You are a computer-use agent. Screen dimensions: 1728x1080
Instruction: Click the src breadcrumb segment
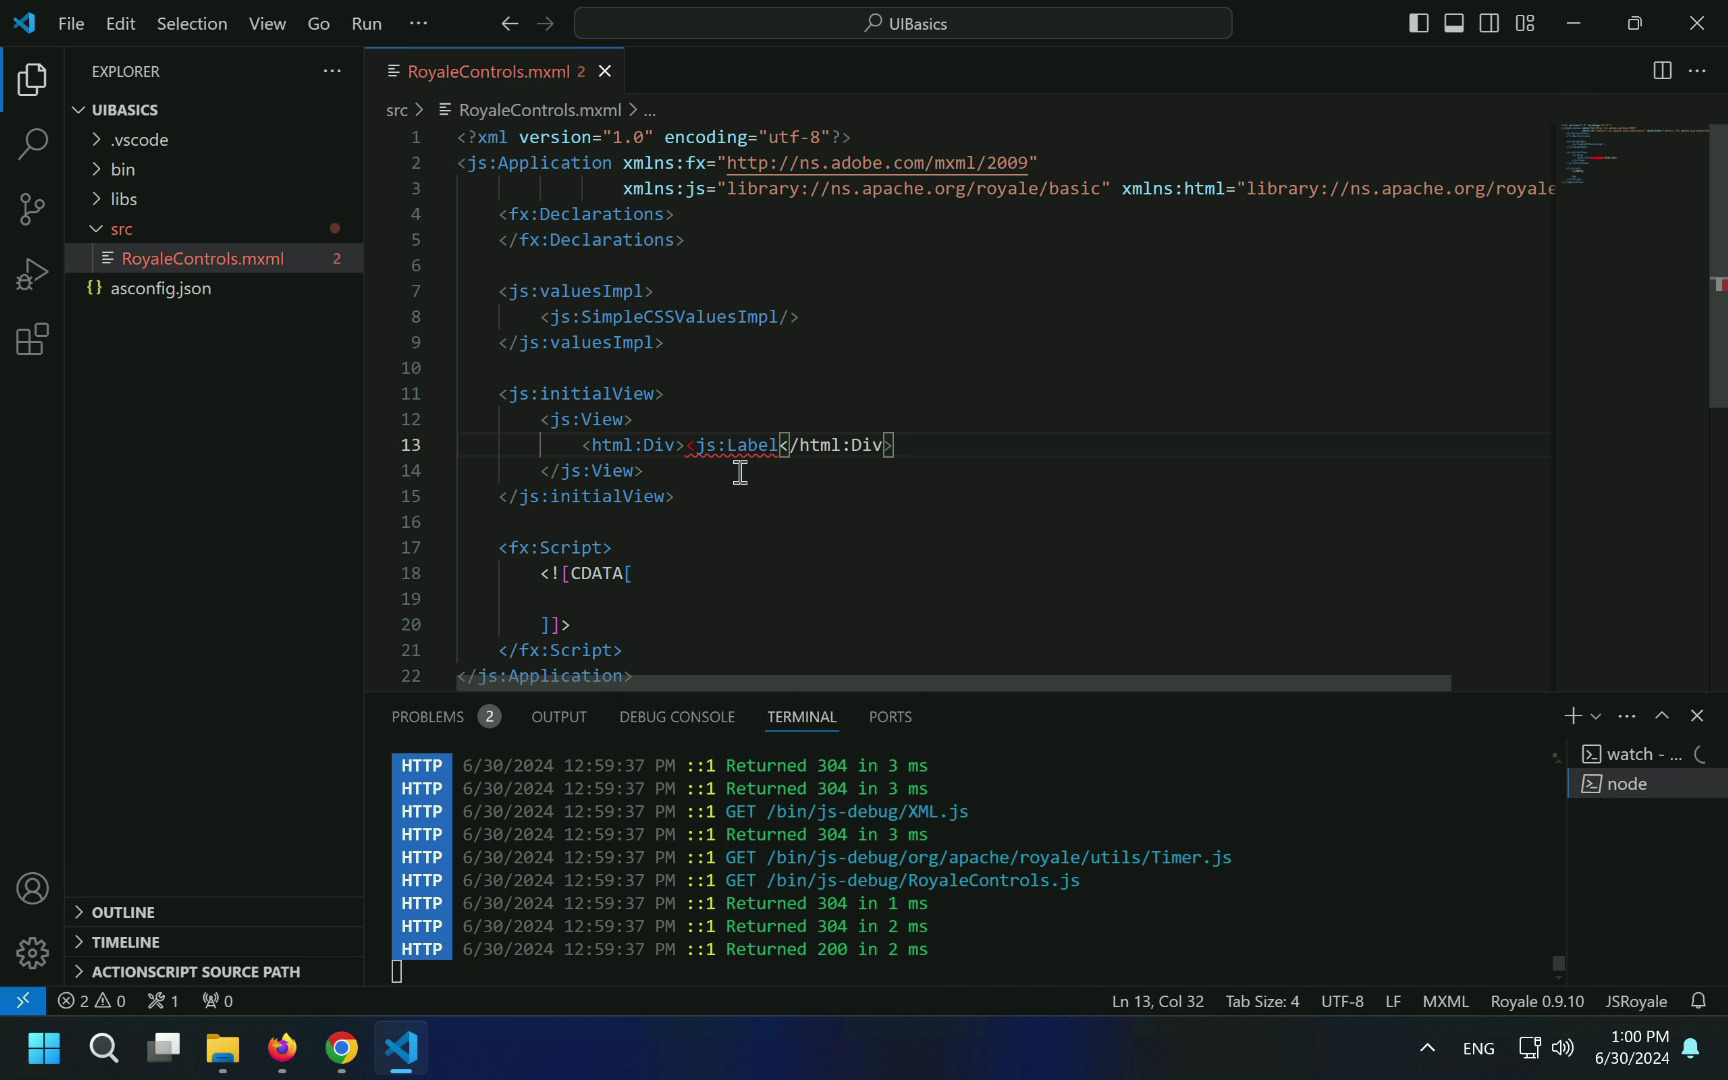point(397,110)
